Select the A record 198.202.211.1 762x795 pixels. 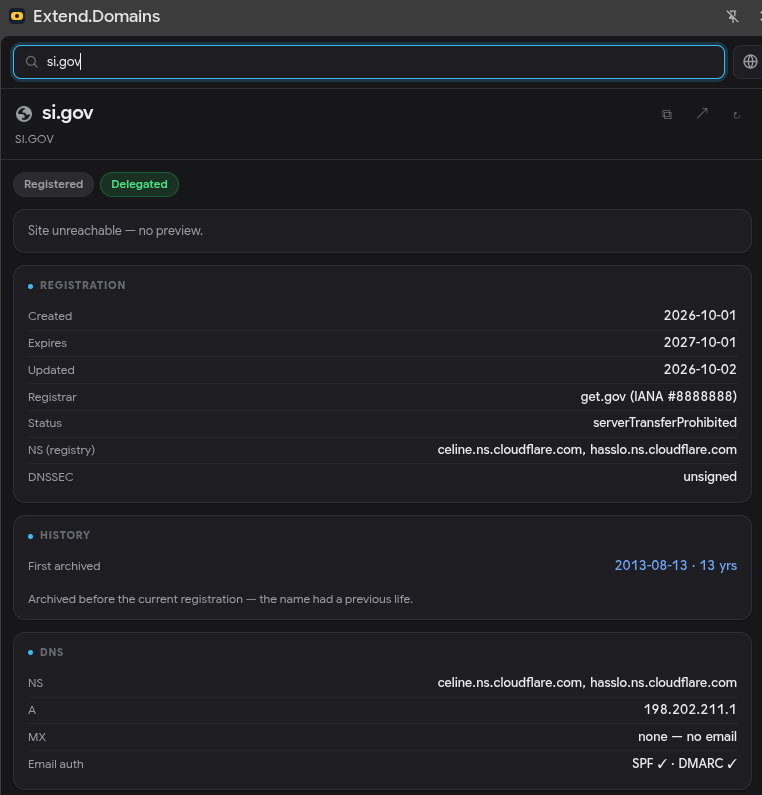[690, 709]
